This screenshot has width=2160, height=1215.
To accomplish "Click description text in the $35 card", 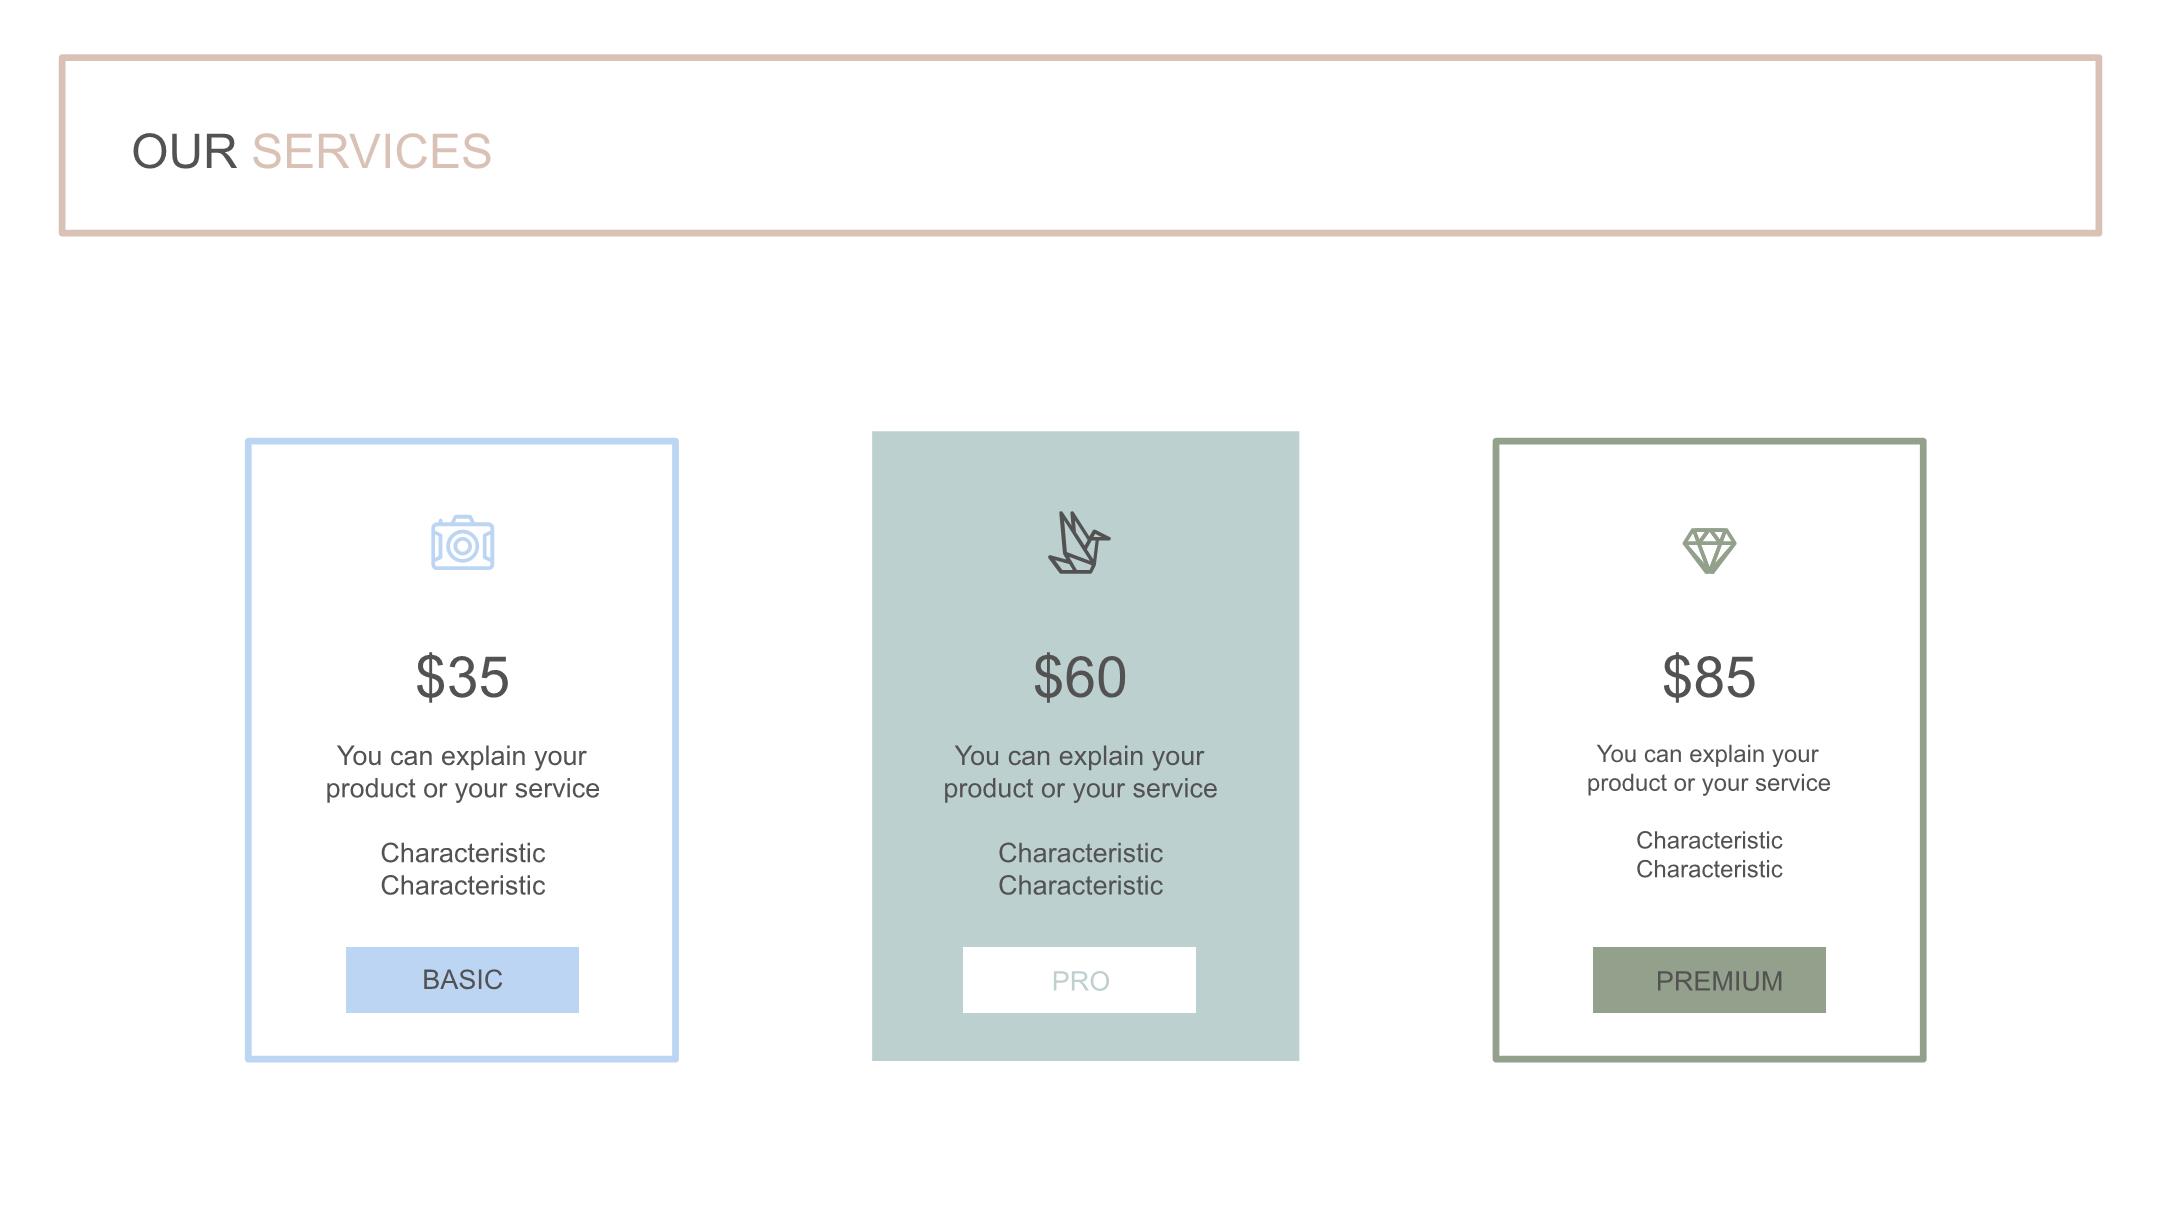I will [462, 772].
